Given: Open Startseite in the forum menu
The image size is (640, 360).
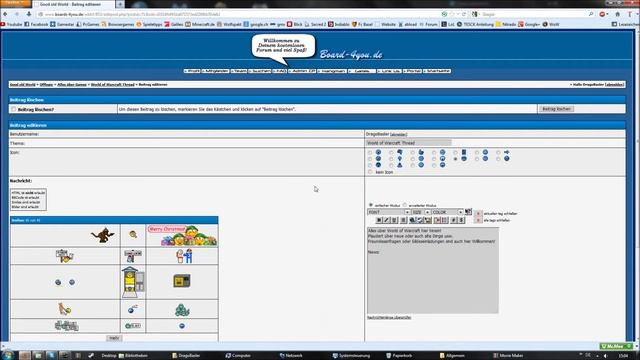Looking at the screenshot, I should click(437, 71).
